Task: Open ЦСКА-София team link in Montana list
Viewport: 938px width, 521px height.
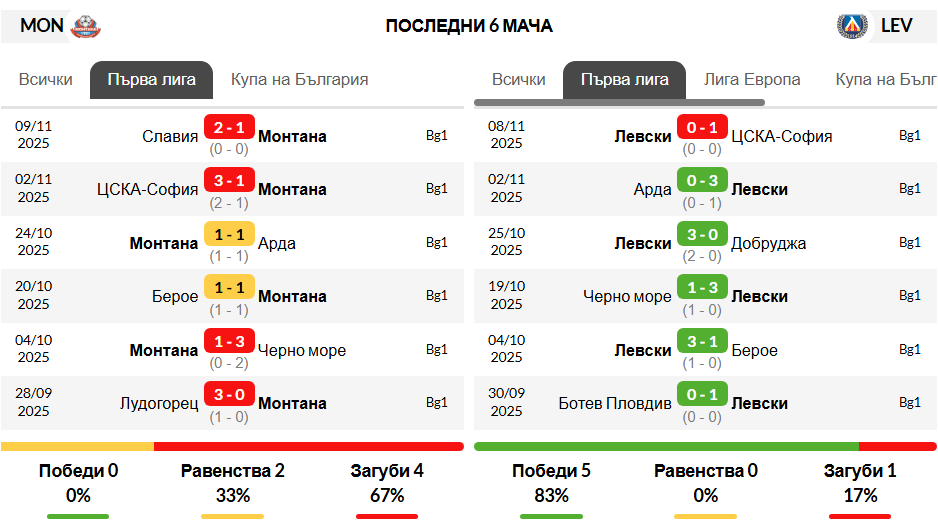Action: pyautogui.click(x=147, y=190)
